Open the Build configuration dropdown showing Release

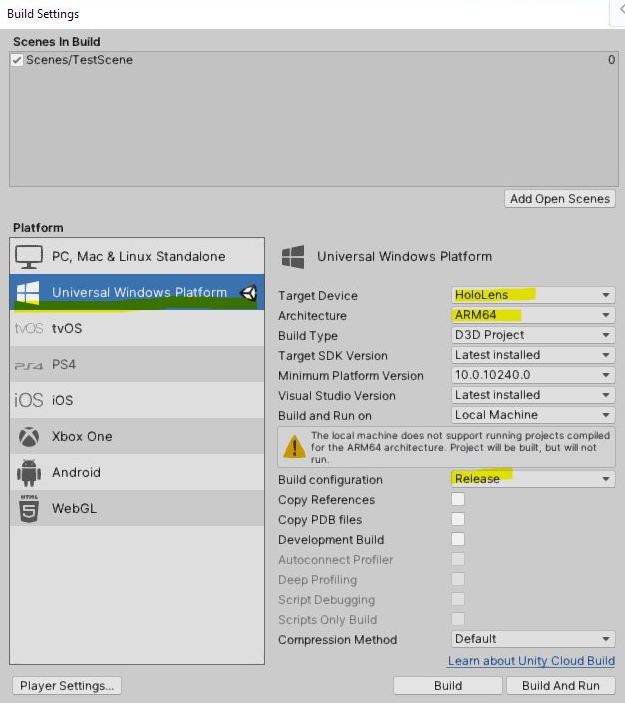point(533,479)
